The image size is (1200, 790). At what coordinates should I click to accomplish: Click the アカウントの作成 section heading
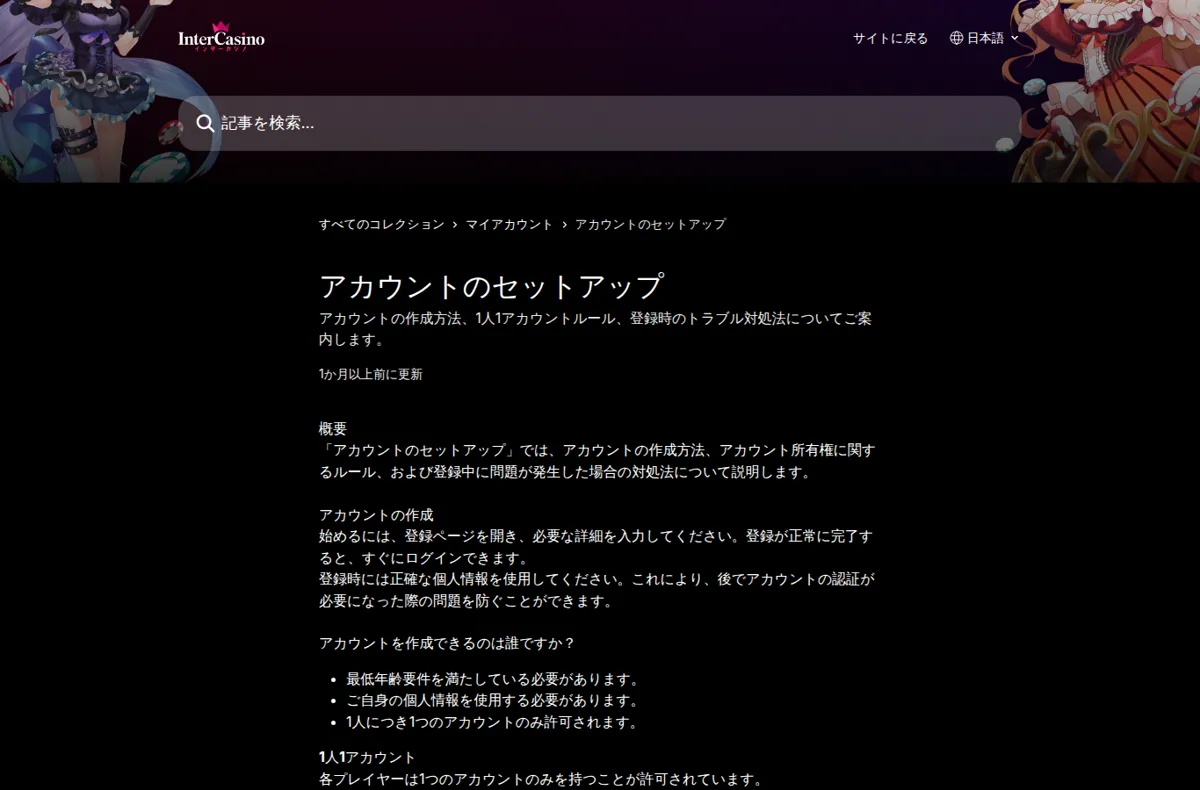pyautogui.click(x=376, y=515)
